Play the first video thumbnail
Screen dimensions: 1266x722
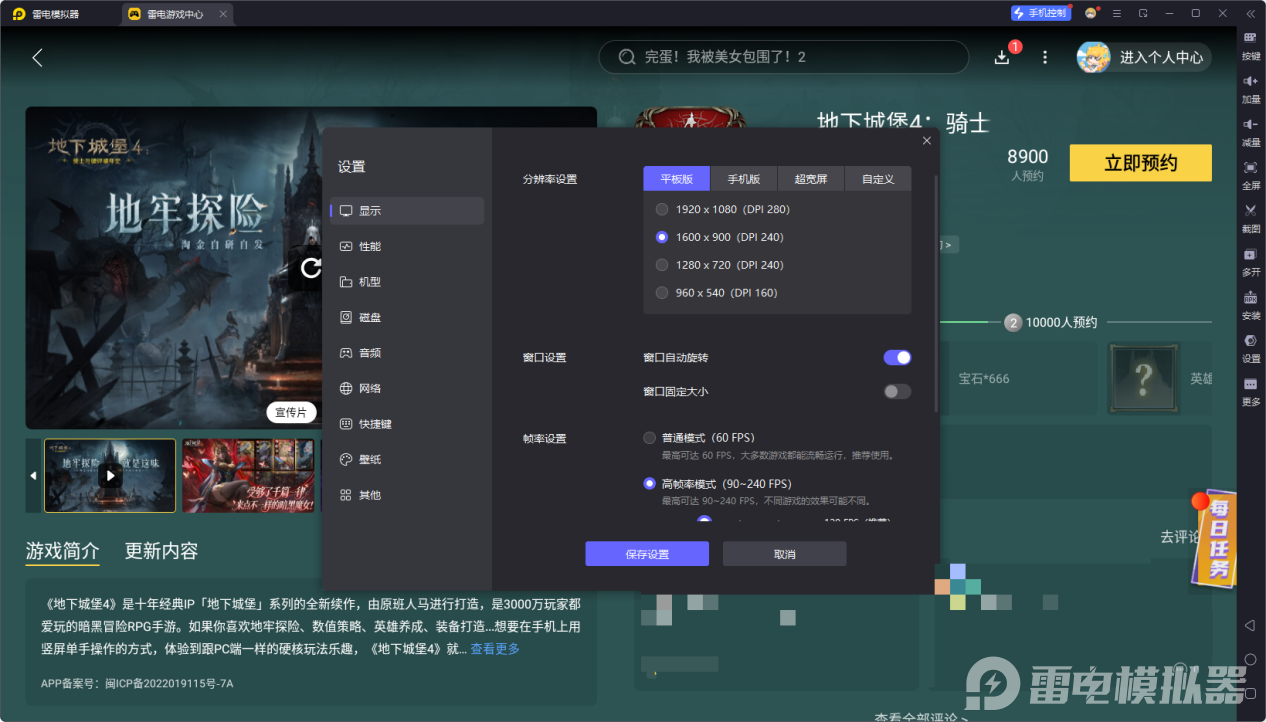[x=110, y=476]
